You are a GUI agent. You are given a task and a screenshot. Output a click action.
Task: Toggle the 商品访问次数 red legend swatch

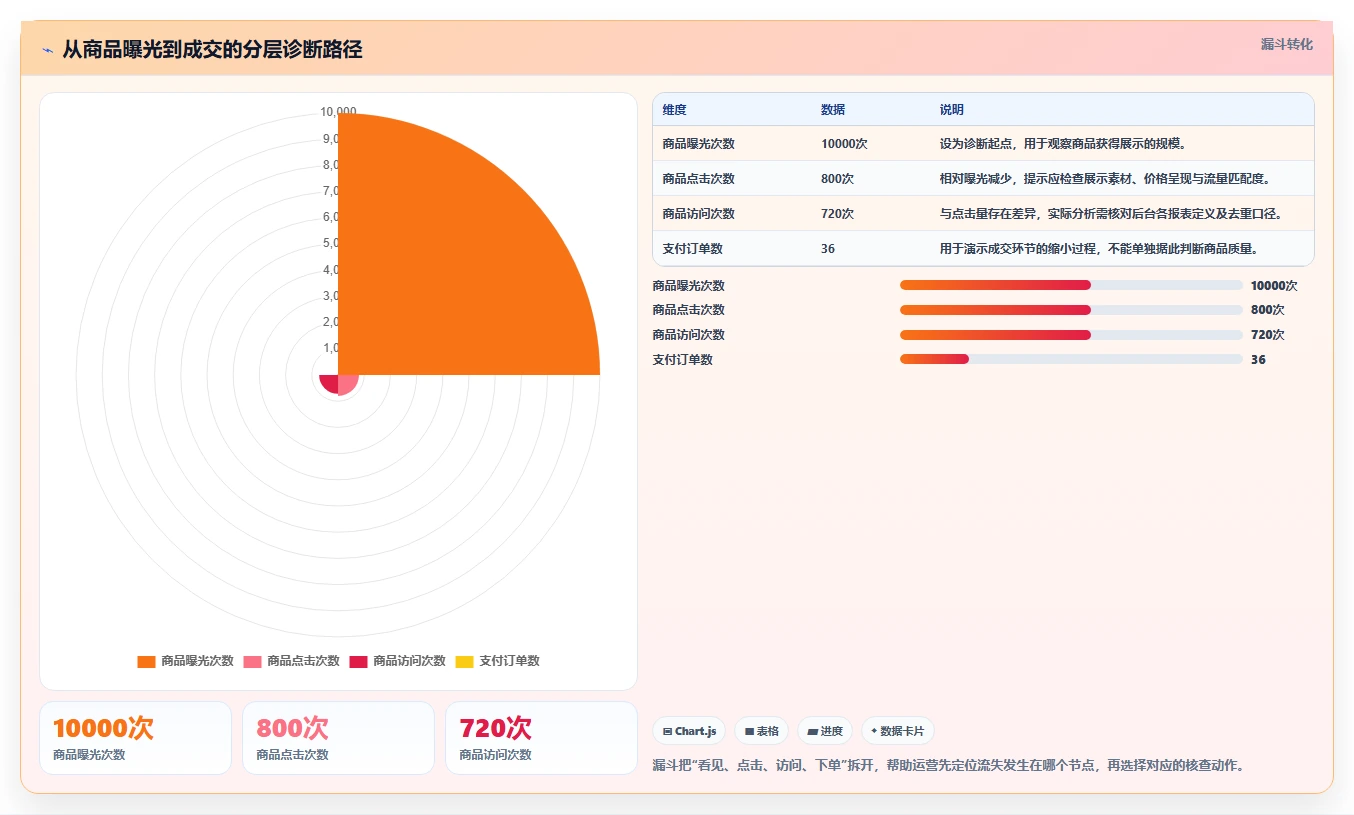[x=358, y=661]
